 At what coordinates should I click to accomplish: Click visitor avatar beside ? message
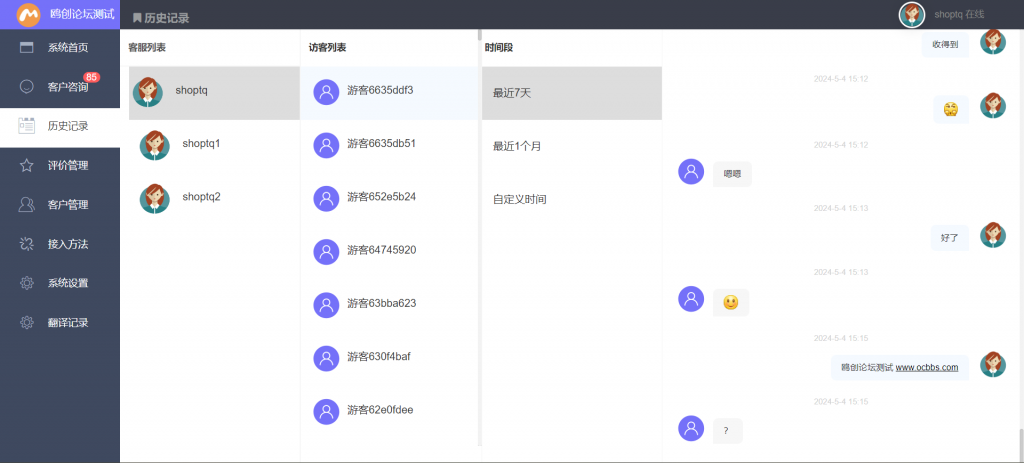click(691, 428)
